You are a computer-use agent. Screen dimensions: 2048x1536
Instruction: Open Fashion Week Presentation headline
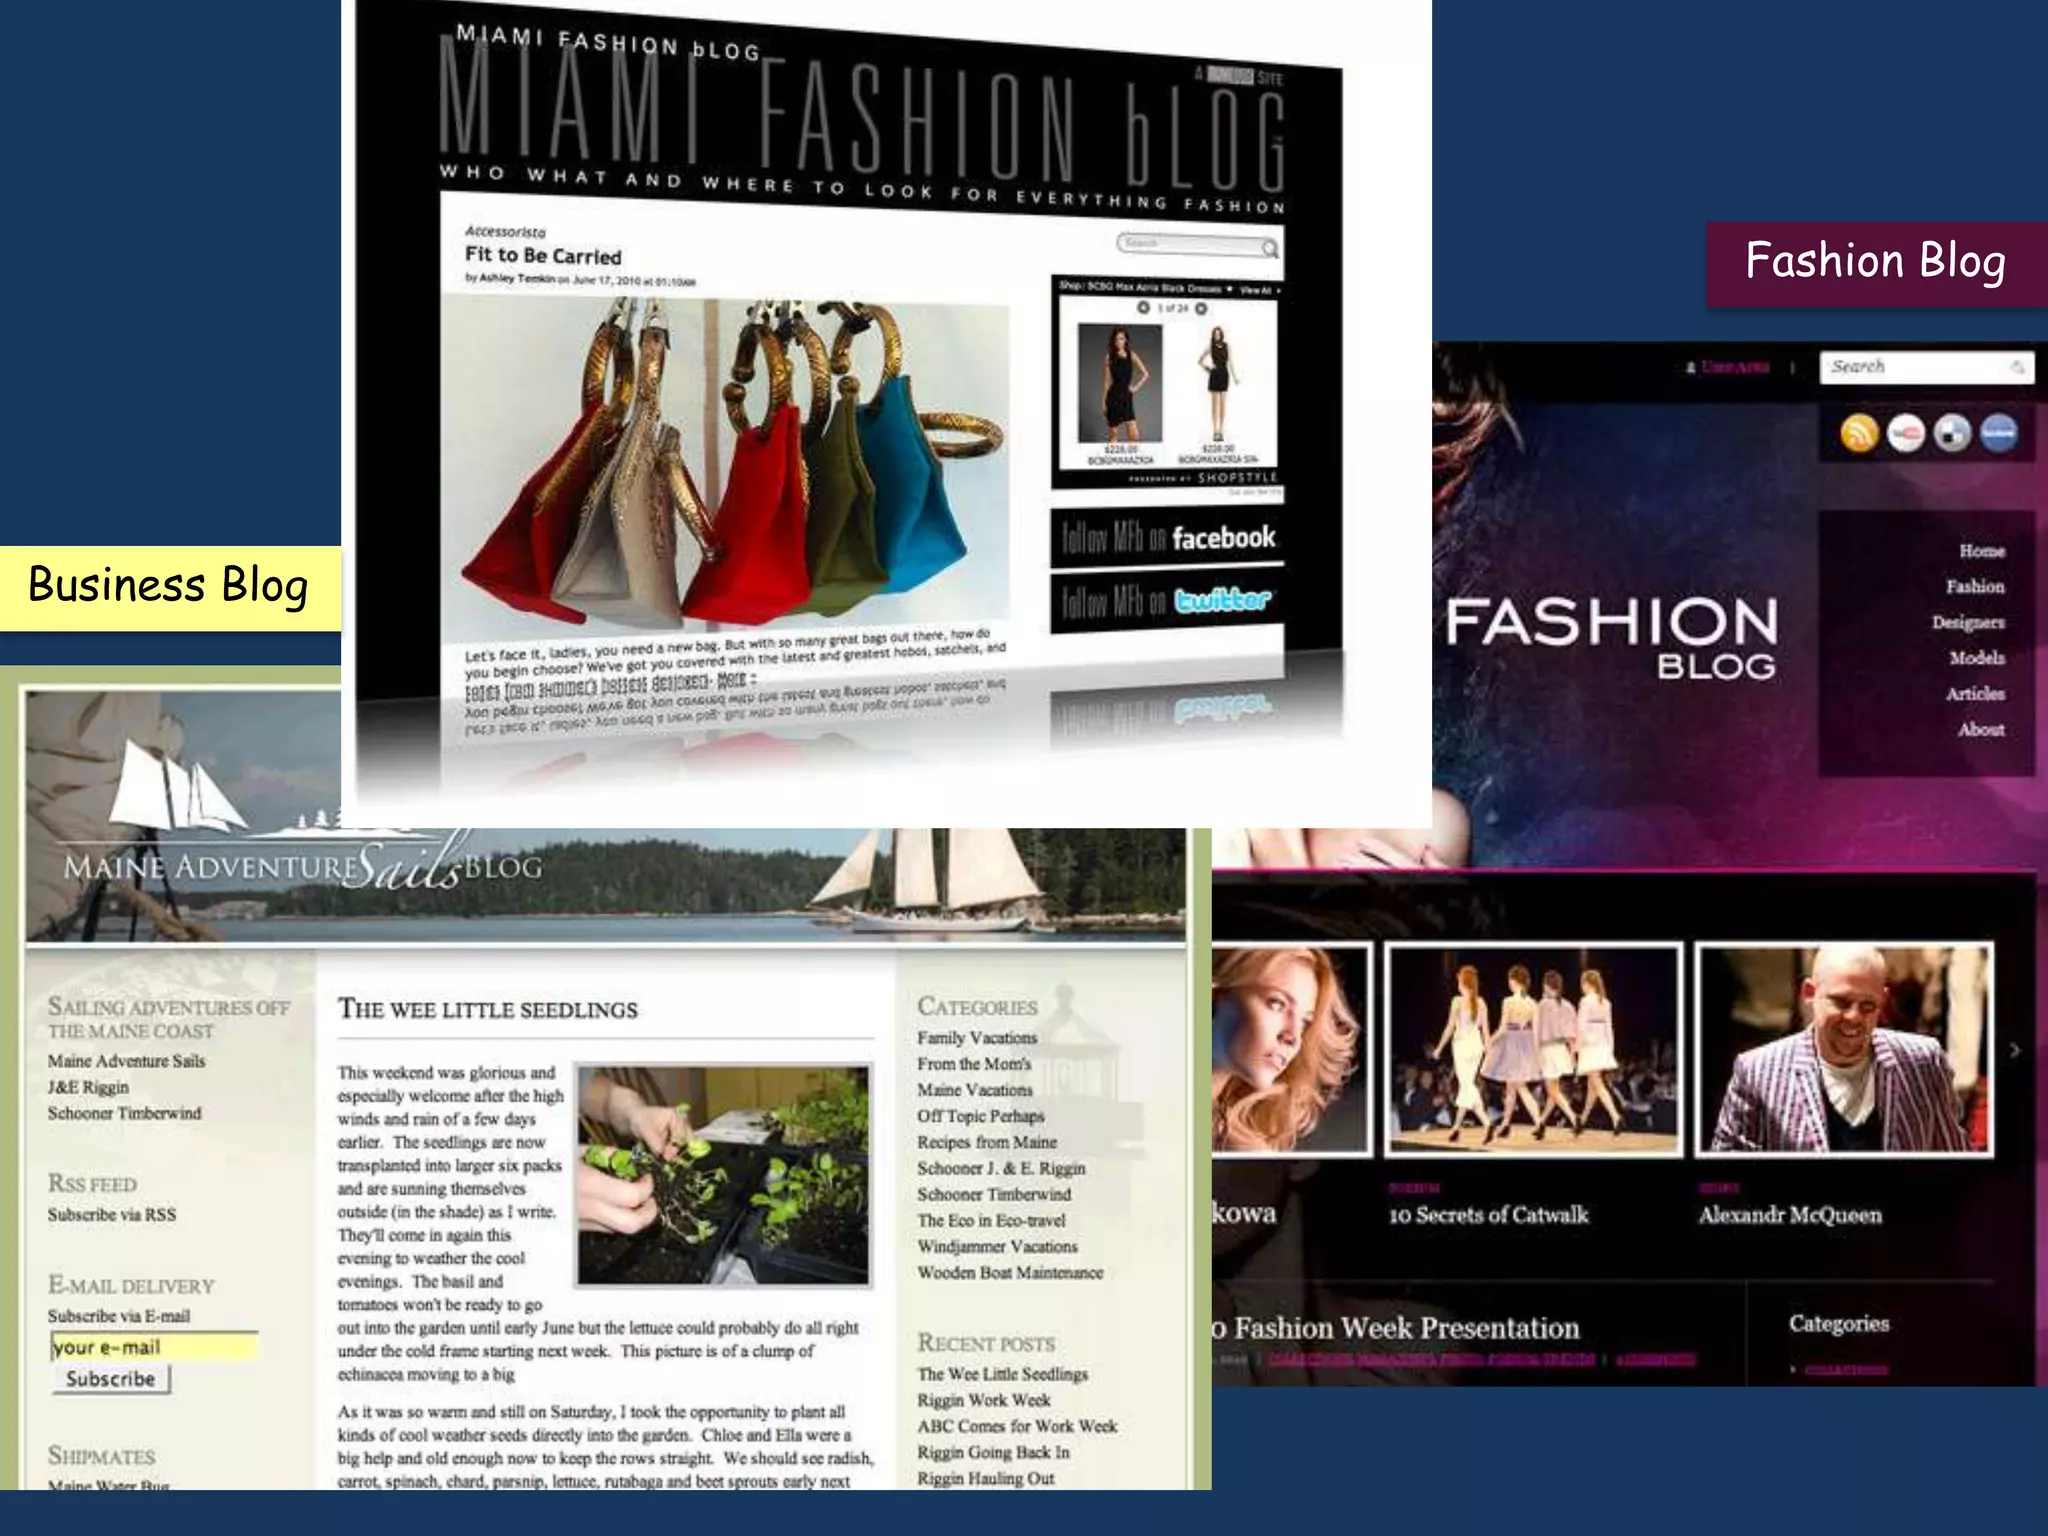pos(1396,1328)
